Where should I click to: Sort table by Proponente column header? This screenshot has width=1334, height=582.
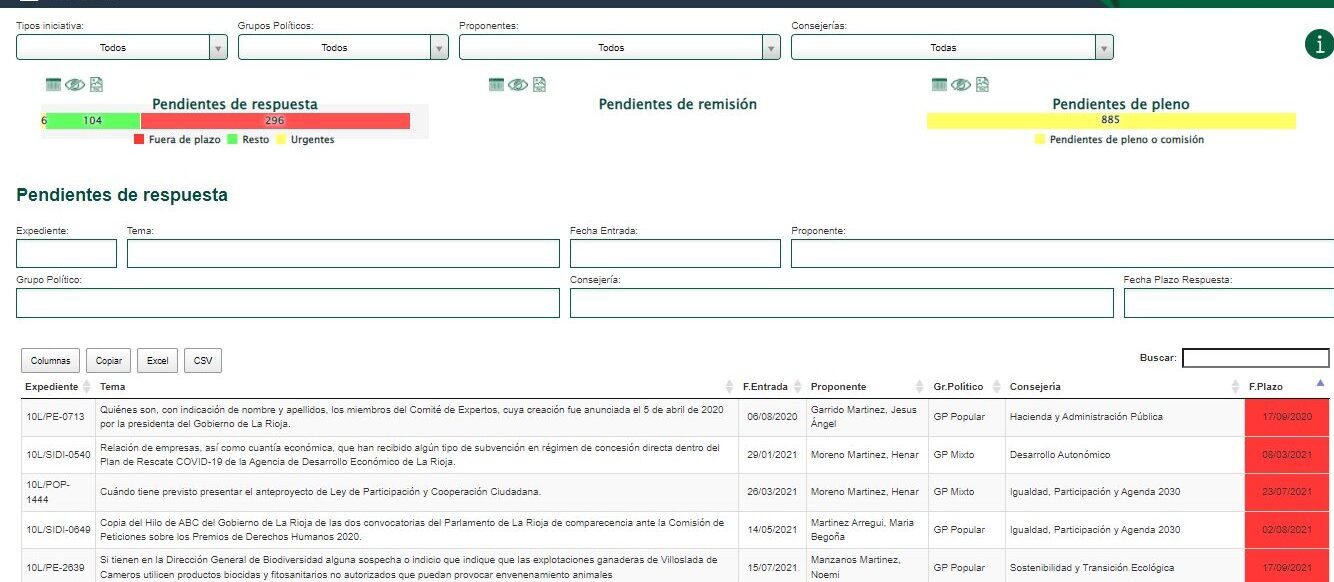click(x=838, y=387)
